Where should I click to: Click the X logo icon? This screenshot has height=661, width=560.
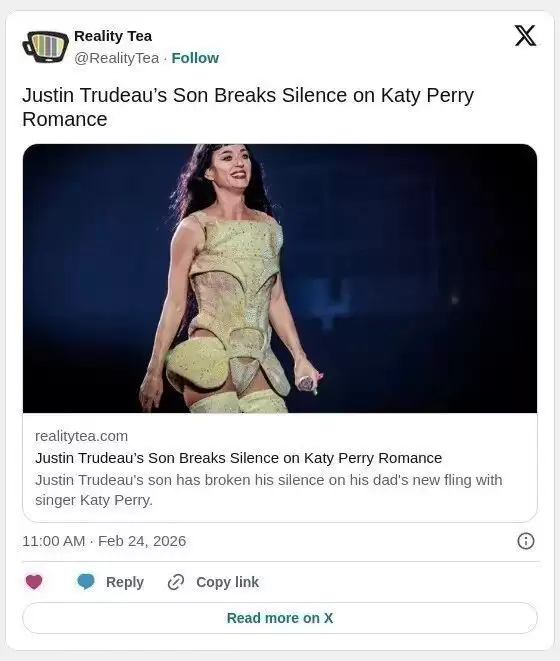pos(525,35)
